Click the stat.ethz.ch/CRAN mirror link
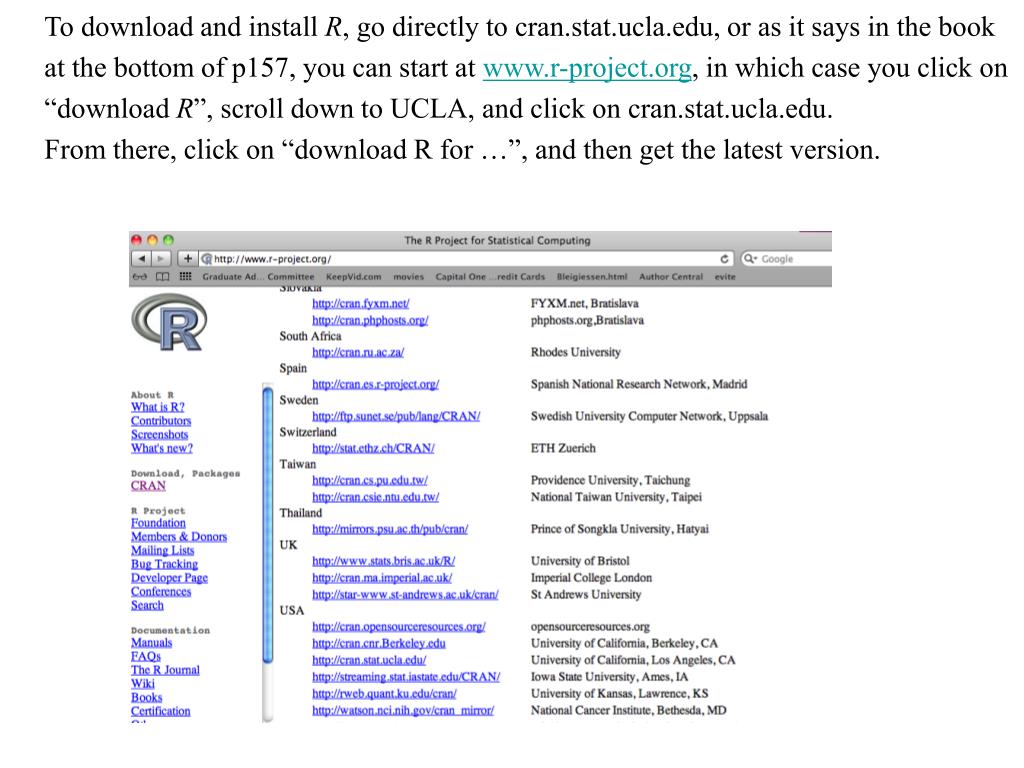This screenshot has width=1024, height=768. click(x=373, y=448)
